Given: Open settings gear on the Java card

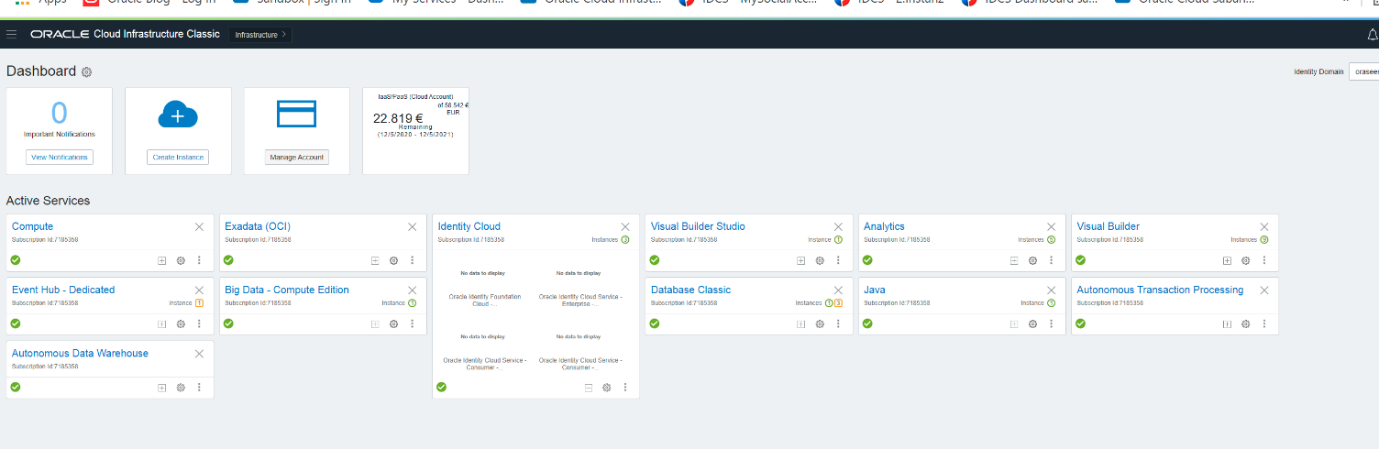Looking at the screenshot, I should [x=1033, y=324].
